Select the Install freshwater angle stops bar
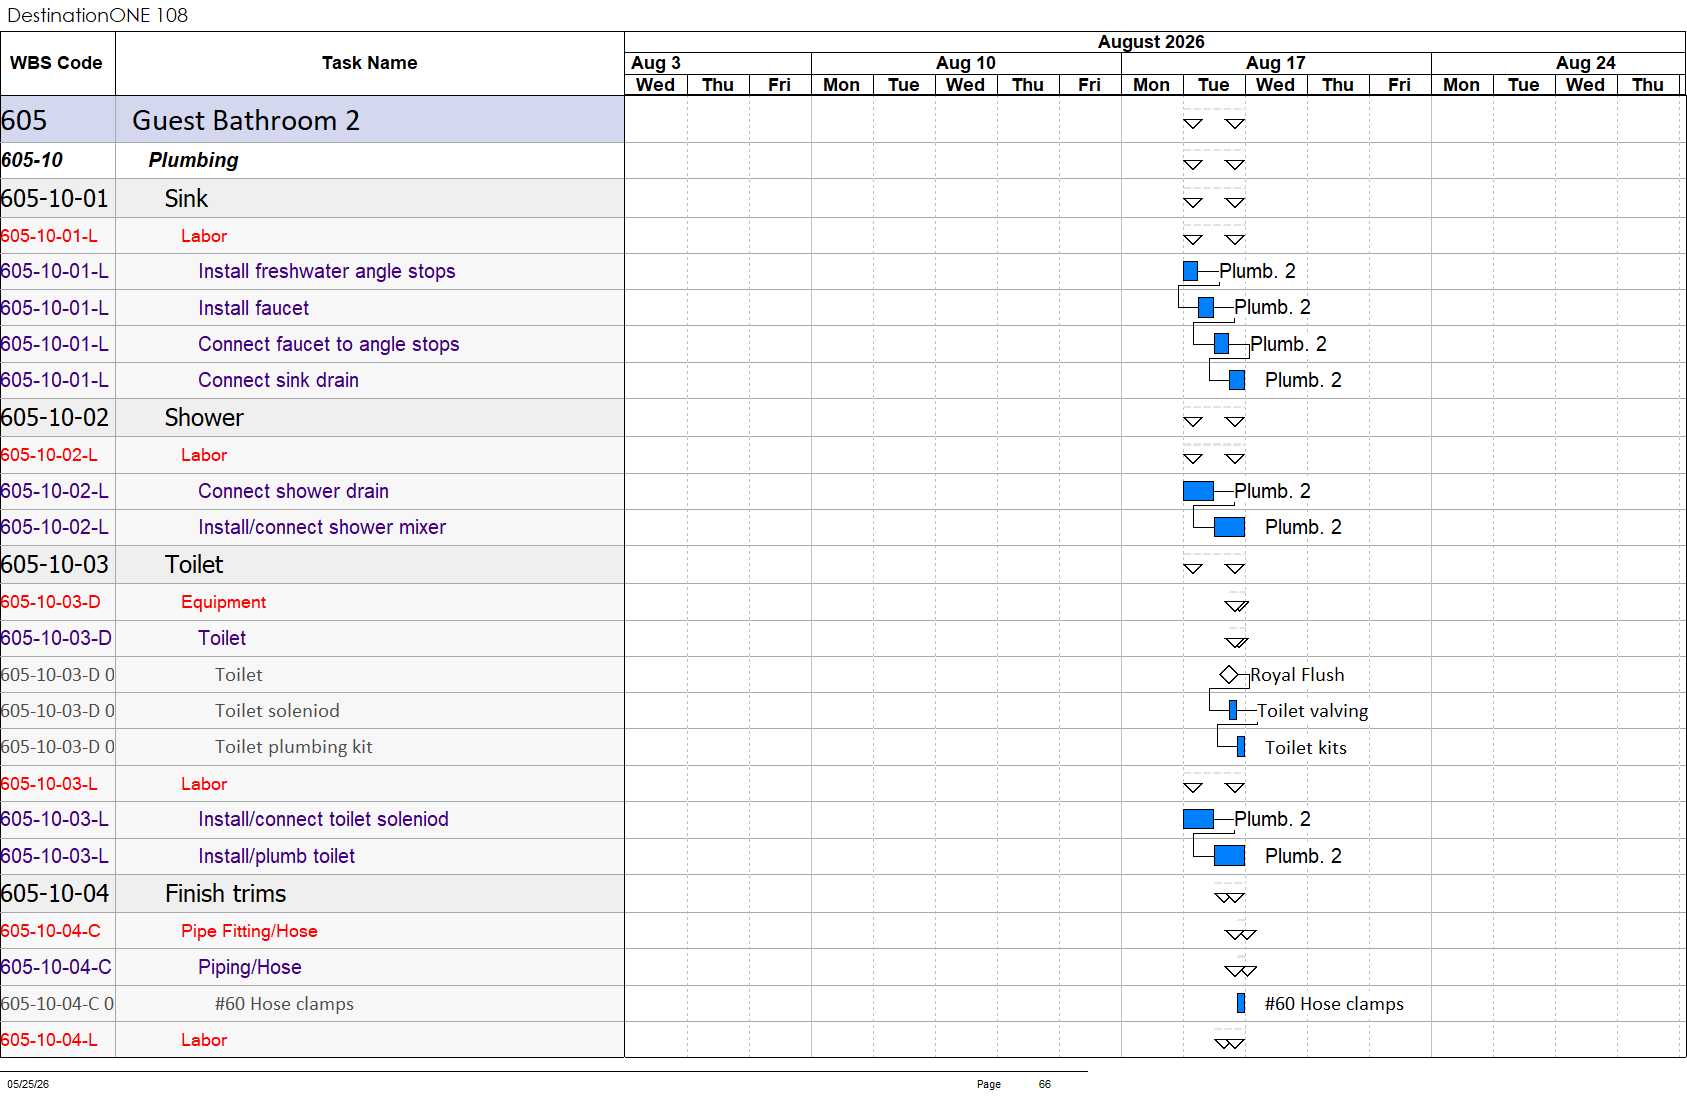The width and height of the screenshot is (1687, 1097). (1190, 271)
